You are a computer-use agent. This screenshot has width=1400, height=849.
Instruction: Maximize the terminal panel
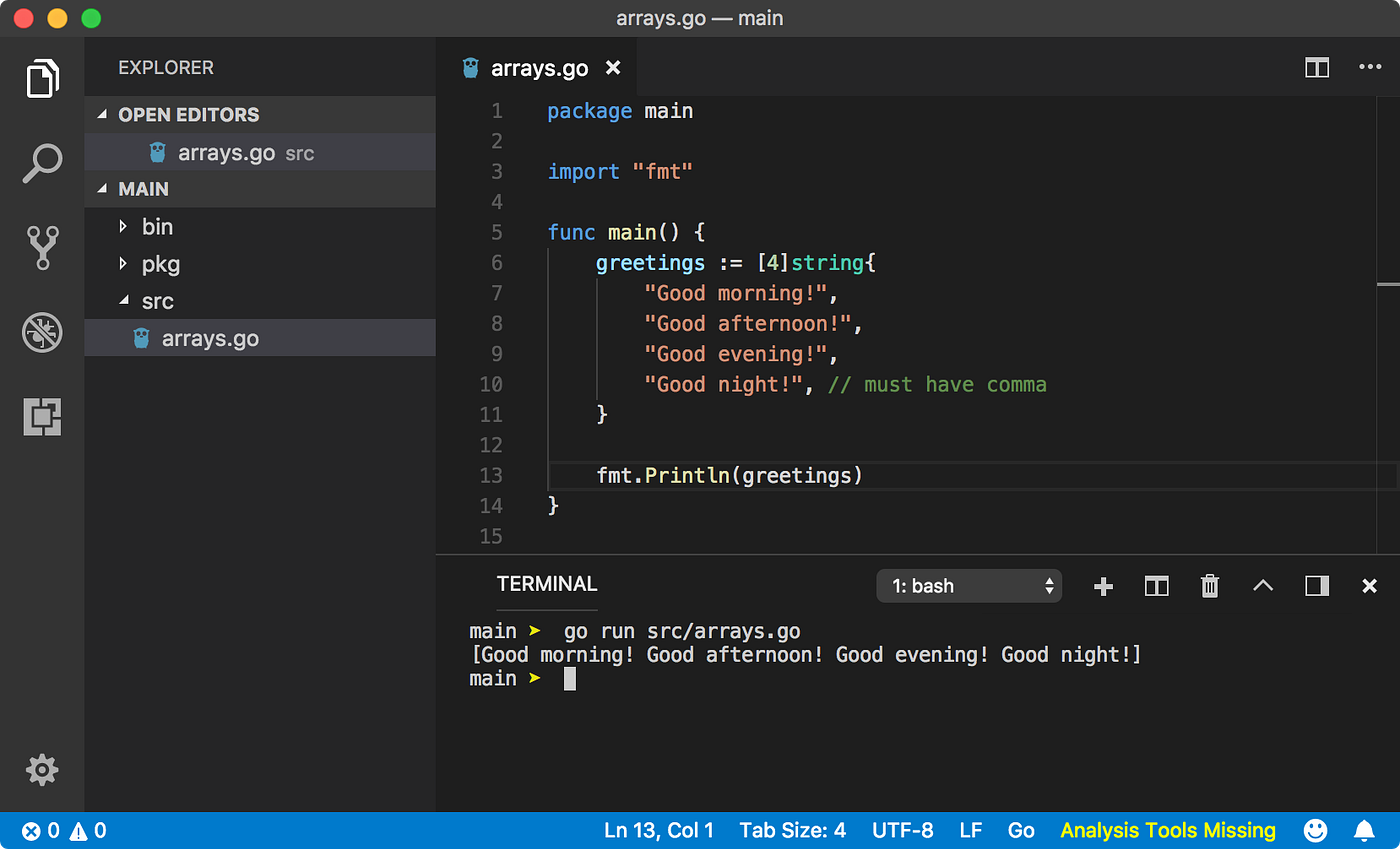pos(1262,586)
